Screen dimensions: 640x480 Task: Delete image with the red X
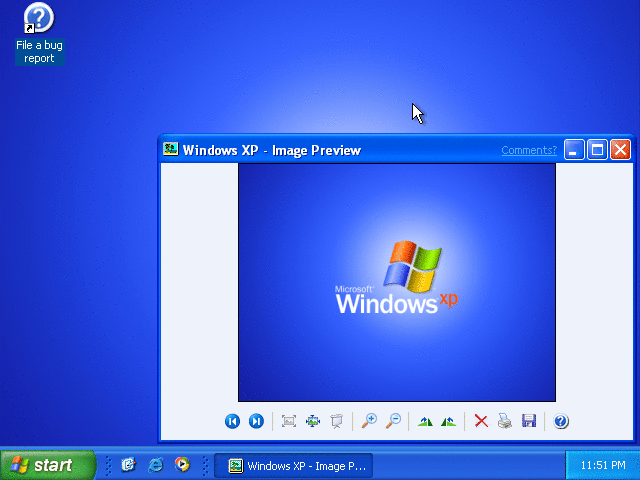click(x=481, y=421)
